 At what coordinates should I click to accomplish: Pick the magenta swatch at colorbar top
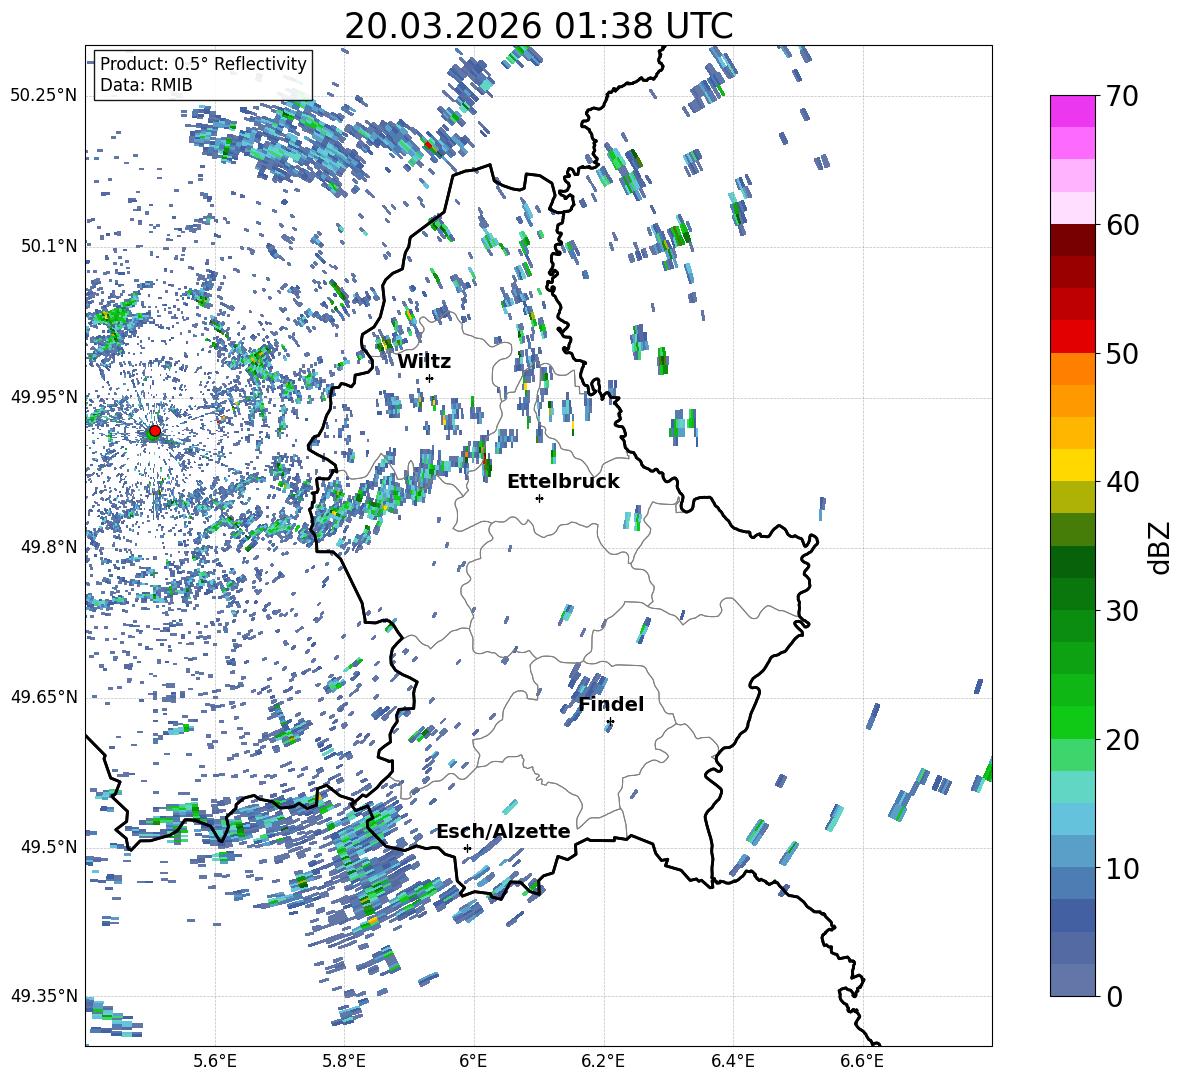point(1073,111)
